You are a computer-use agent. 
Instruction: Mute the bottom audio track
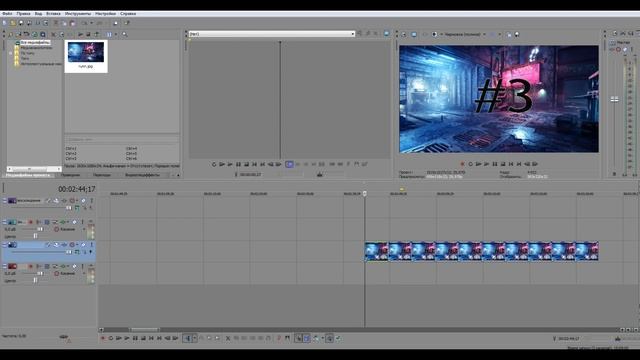coord(74,267)
